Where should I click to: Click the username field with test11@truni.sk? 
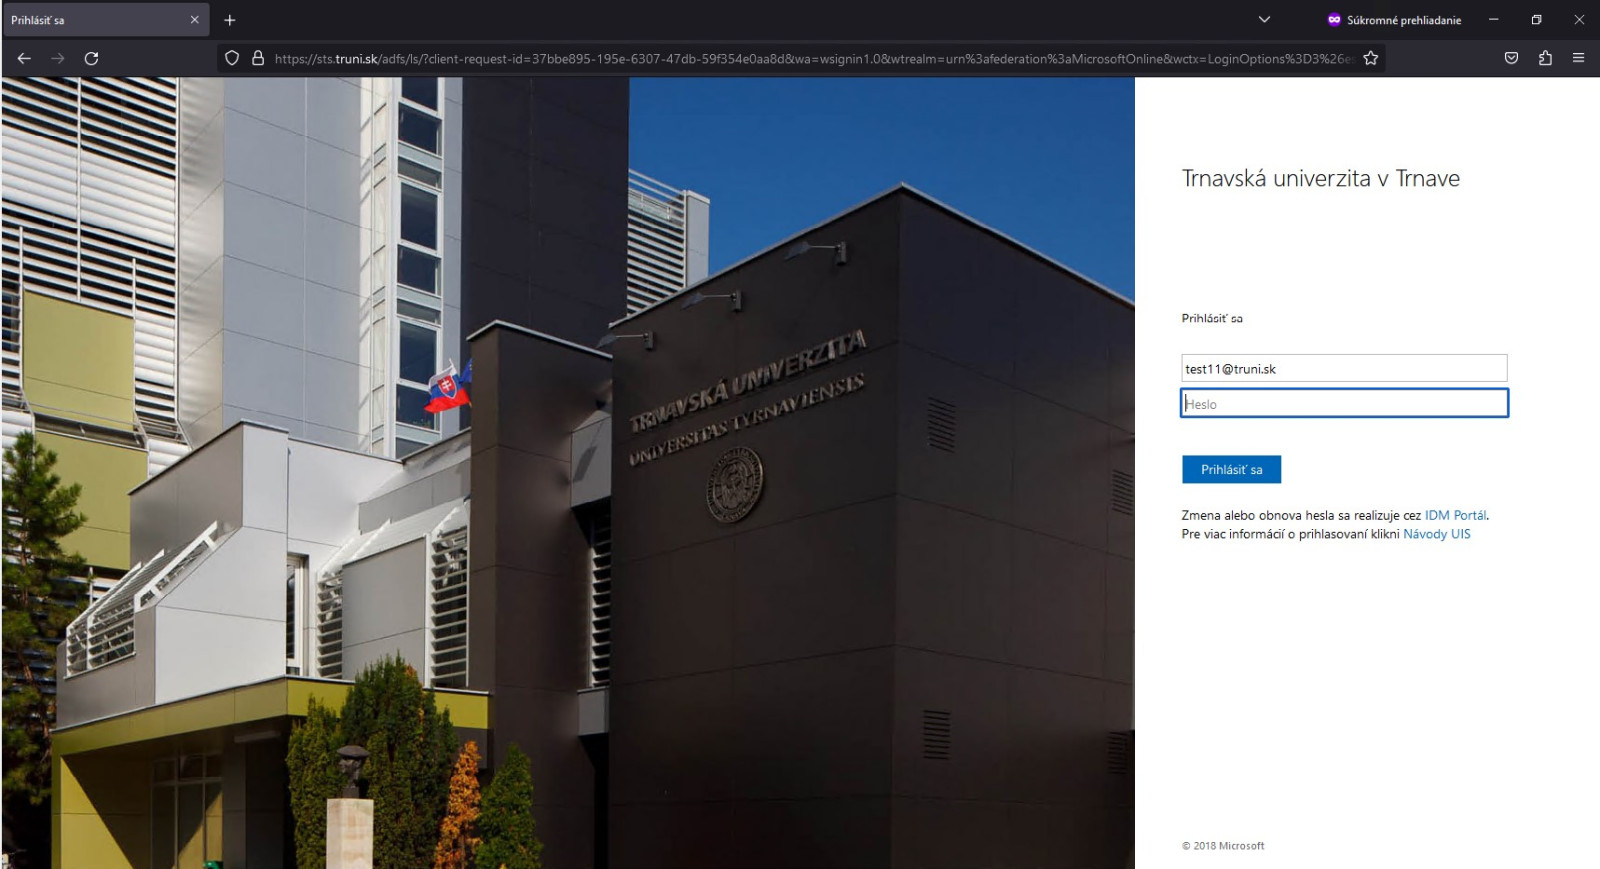pyautogui.click(x=1344, y=368)
